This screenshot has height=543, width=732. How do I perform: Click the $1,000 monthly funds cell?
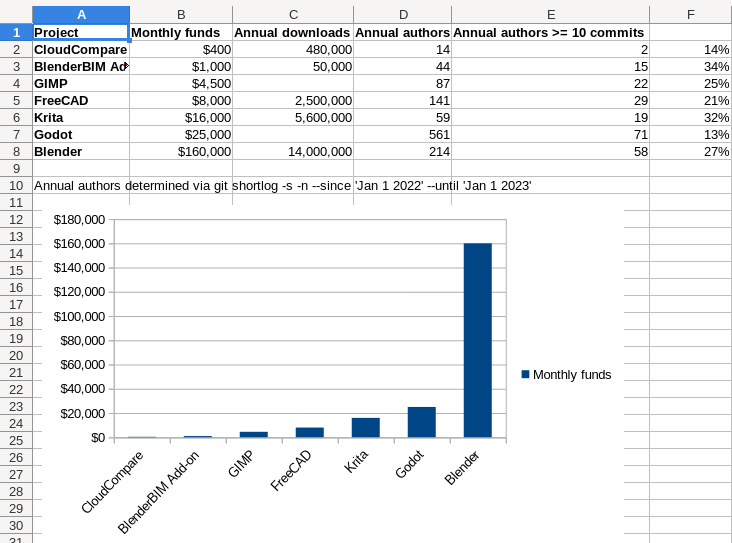[x=181, y=66]
